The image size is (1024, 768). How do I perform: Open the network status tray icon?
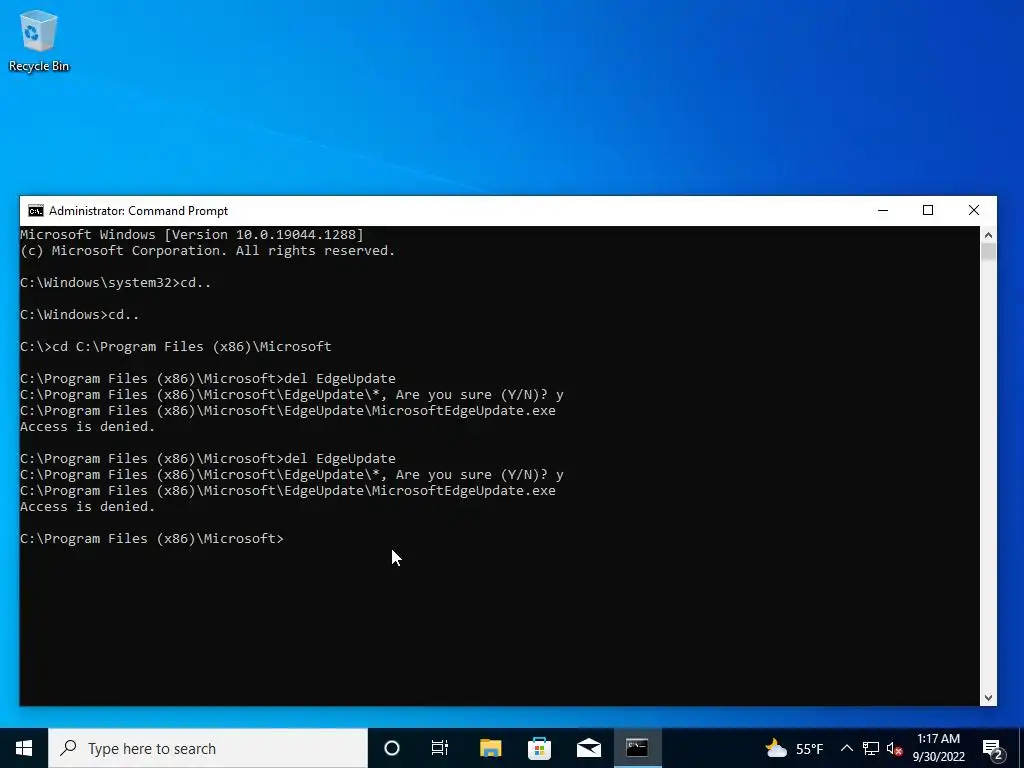(871, 748)
